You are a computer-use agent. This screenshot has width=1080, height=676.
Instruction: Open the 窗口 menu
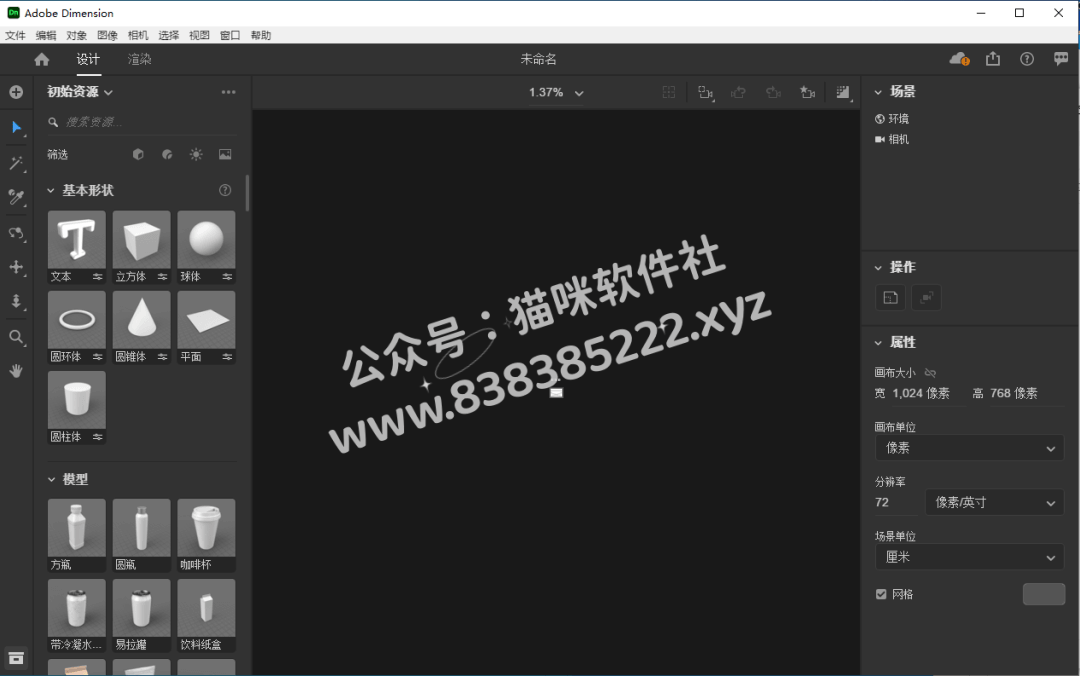230,35
